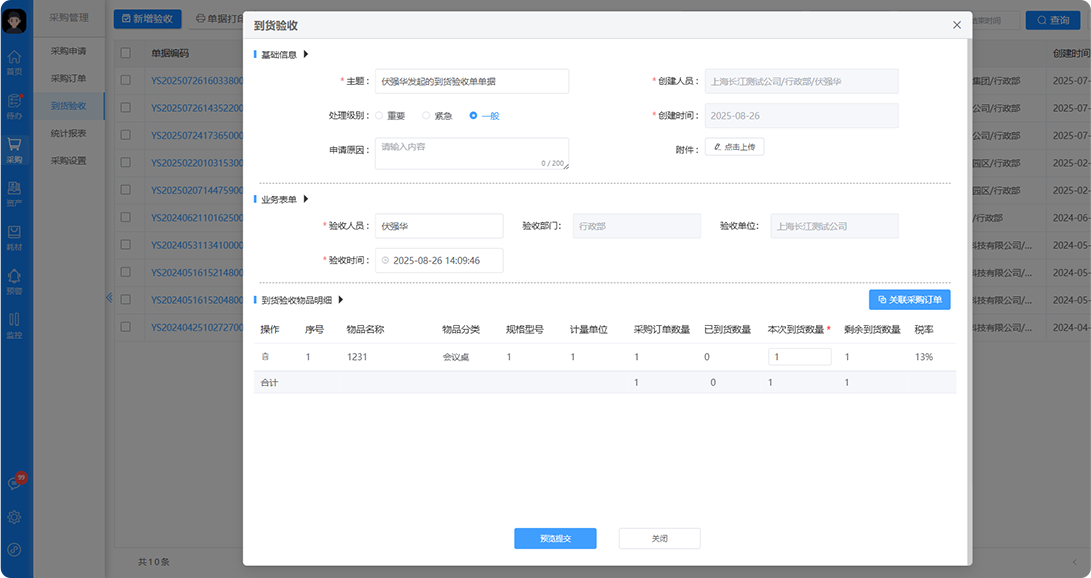The image size is (1091, 578).
Task: Select the 资产 assets sidebar icon
Action: pyautogui.click(x=15, y=191)
